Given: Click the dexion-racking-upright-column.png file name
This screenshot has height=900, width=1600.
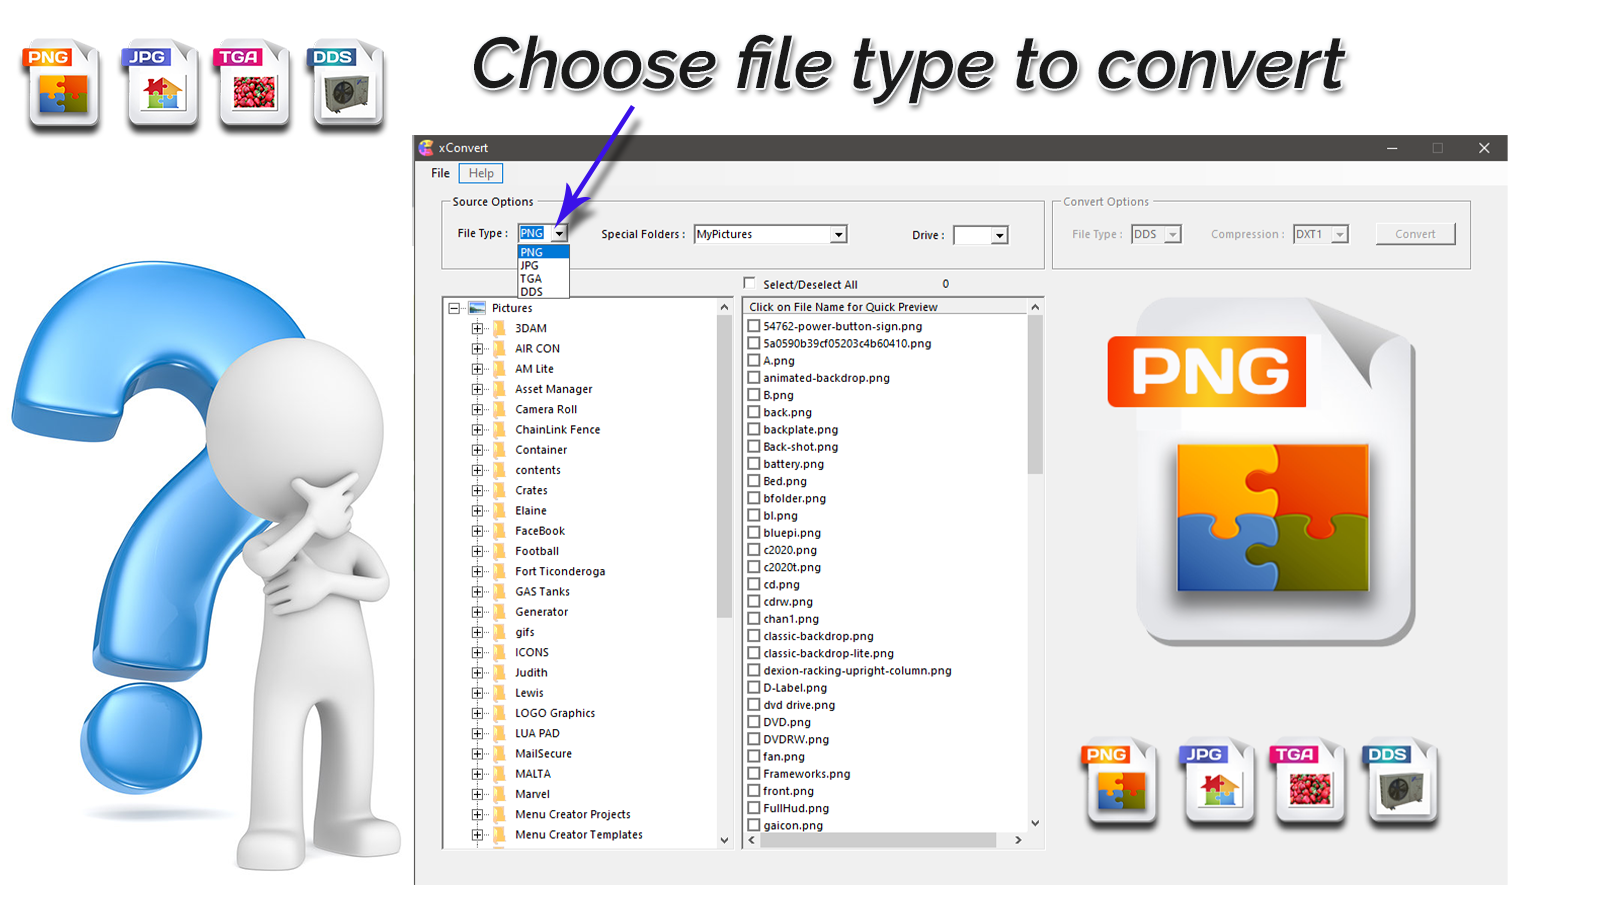Looking at the screenshot, I should click(857, 670).
